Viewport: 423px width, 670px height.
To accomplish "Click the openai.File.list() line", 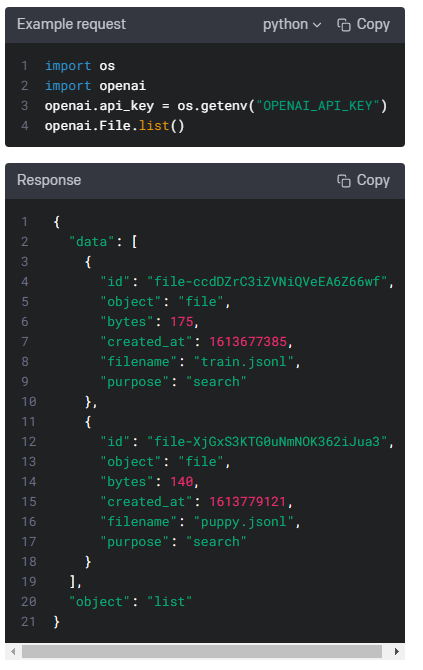I will (x=115, y=126).
